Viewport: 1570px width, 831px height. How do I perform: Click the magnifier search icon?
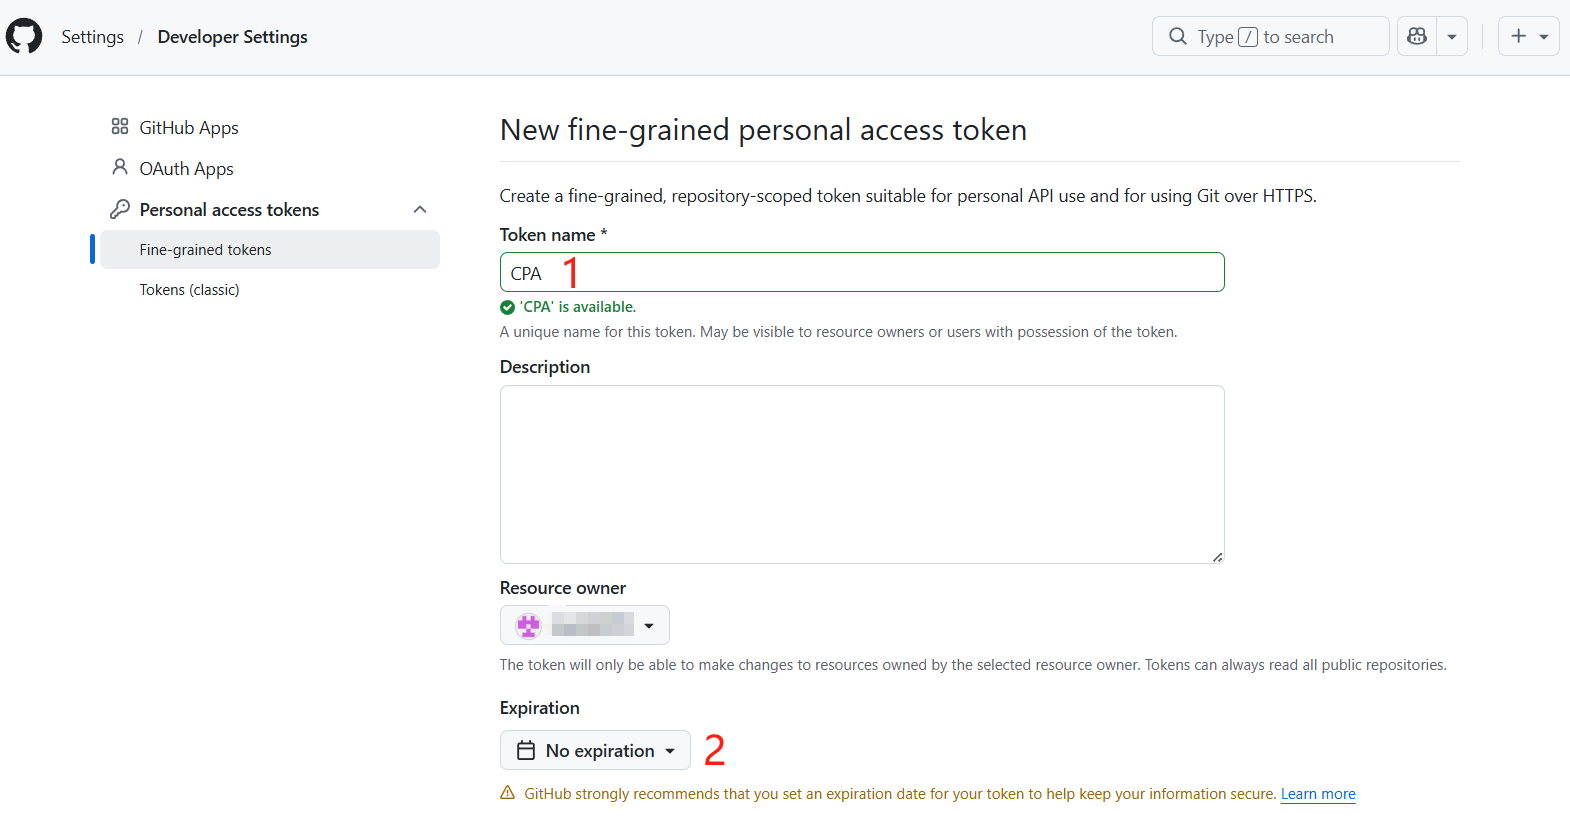(x=1178, y=37)
